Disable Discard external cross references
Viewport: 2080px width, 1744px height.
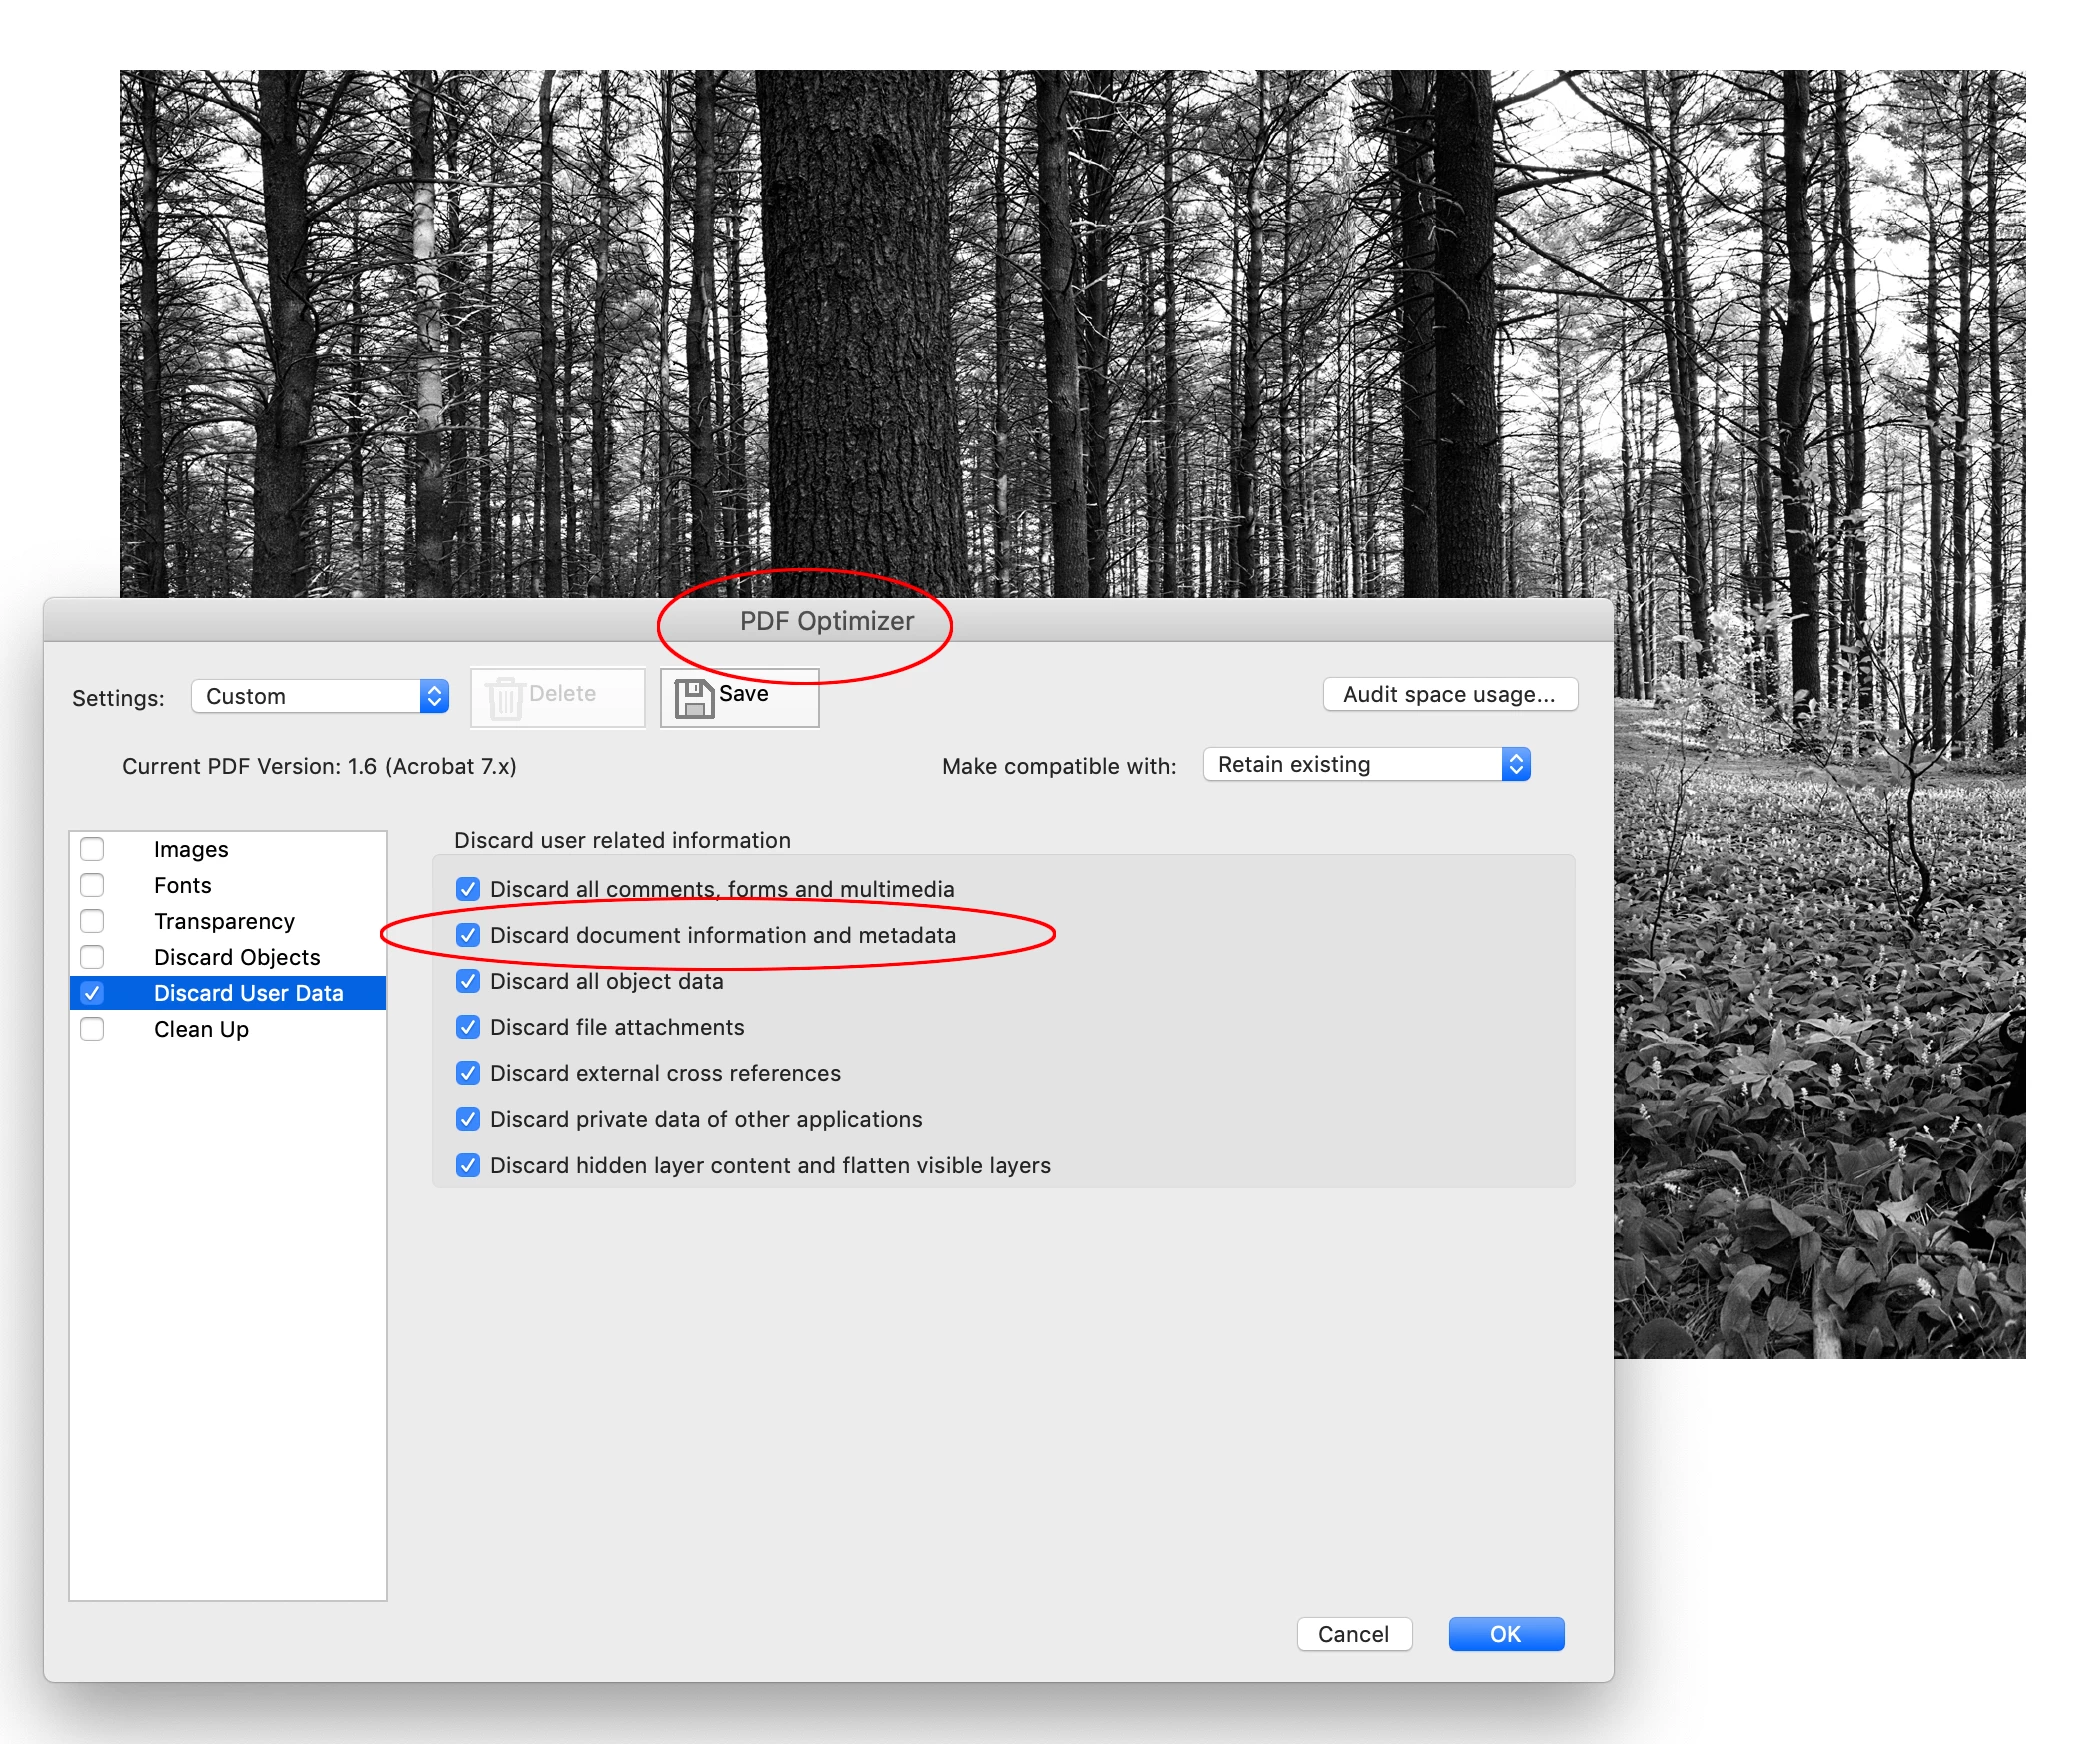point(468,1073)
